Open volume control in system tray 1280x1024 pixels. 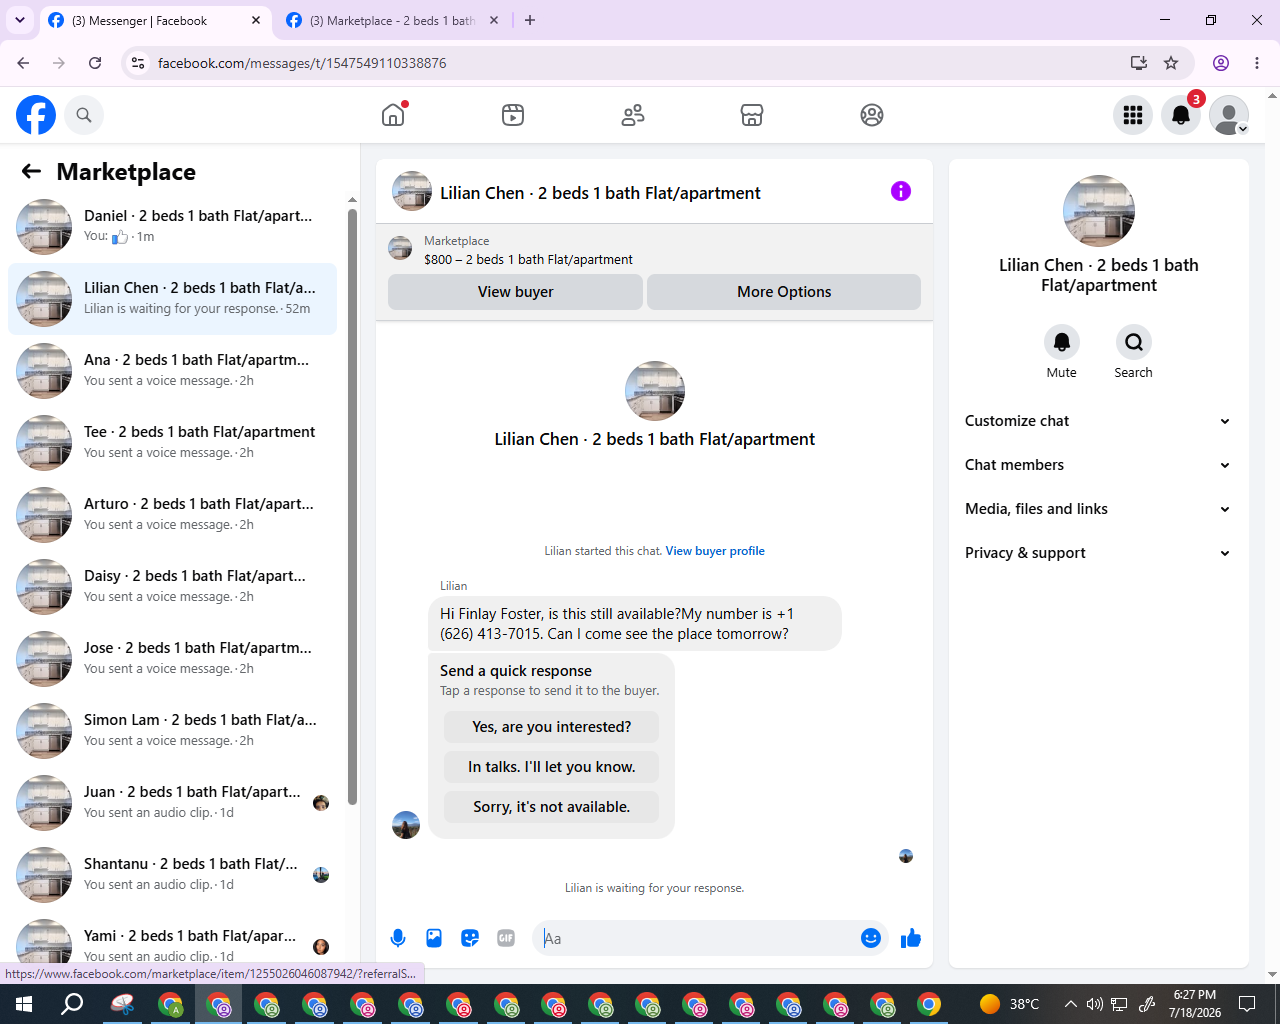pos(1095,1004)
